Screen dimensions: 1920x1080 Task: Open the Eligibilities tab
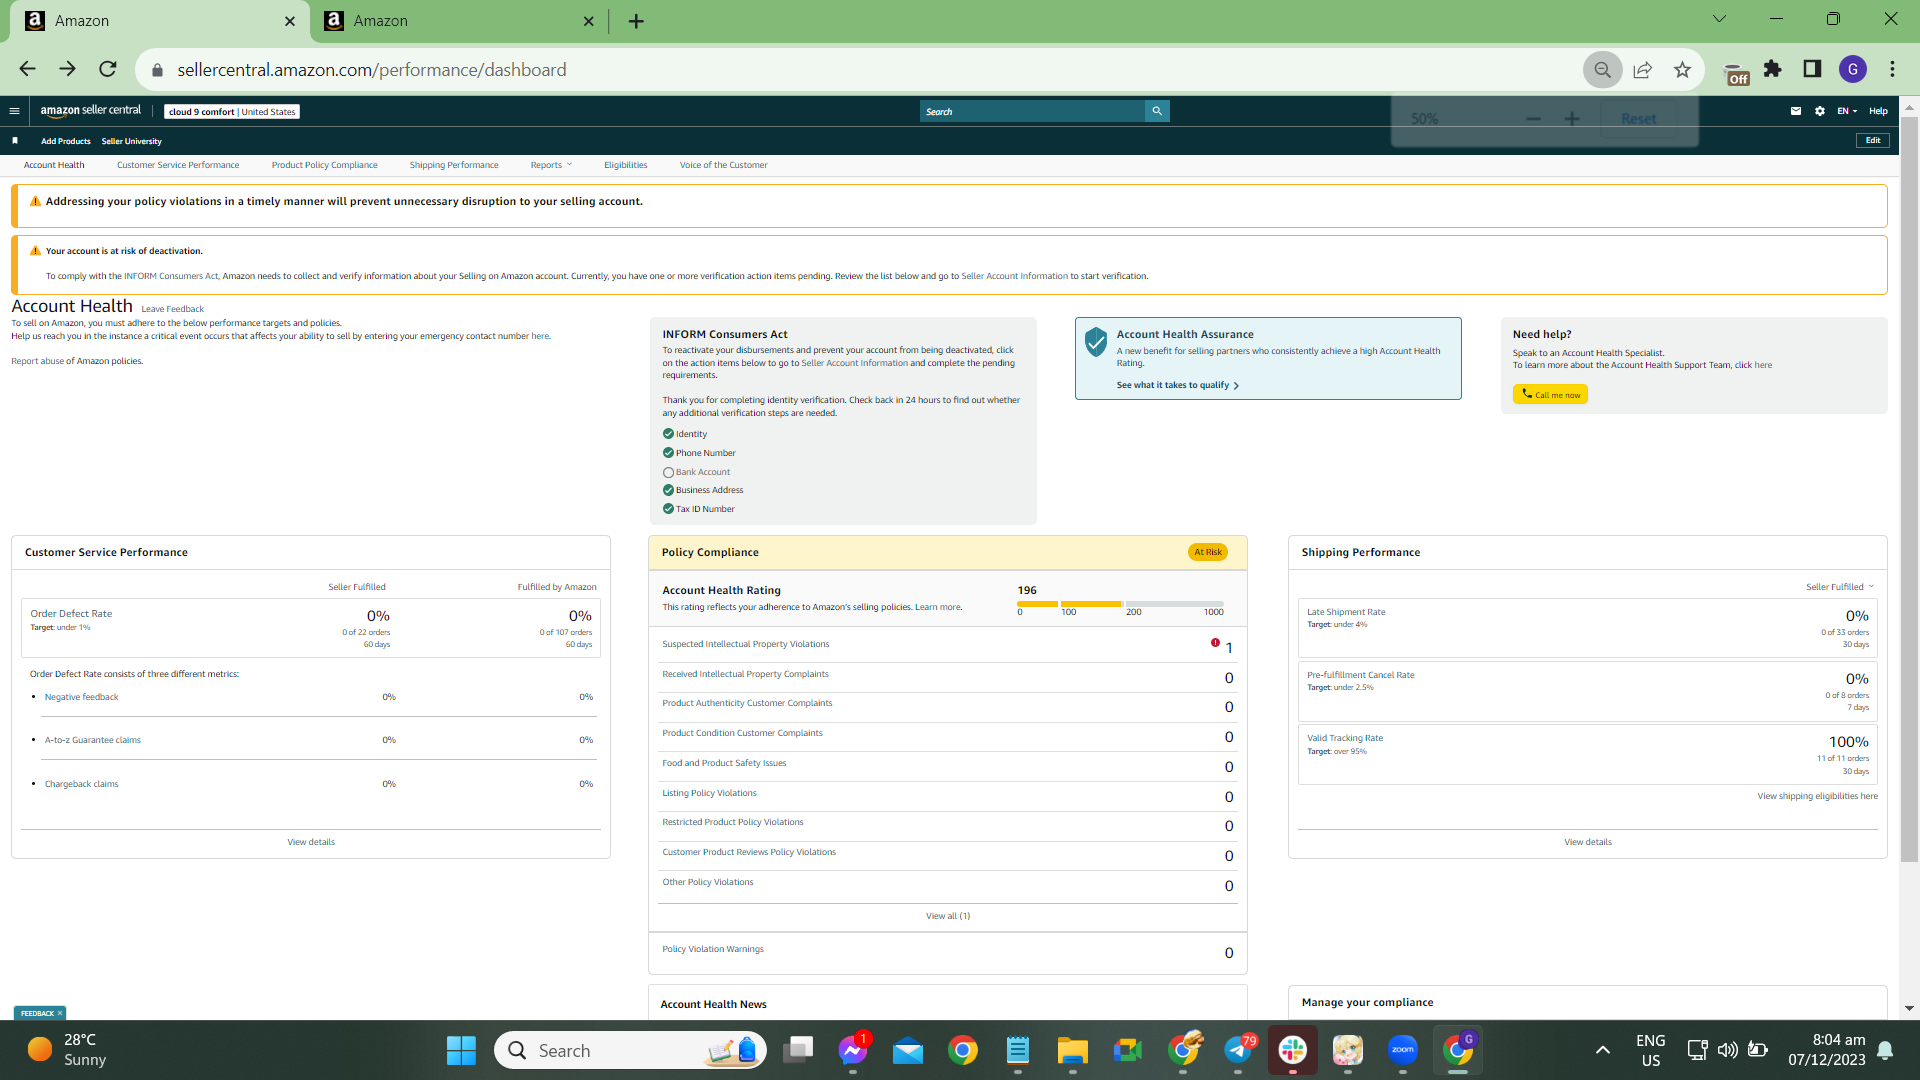625,165
